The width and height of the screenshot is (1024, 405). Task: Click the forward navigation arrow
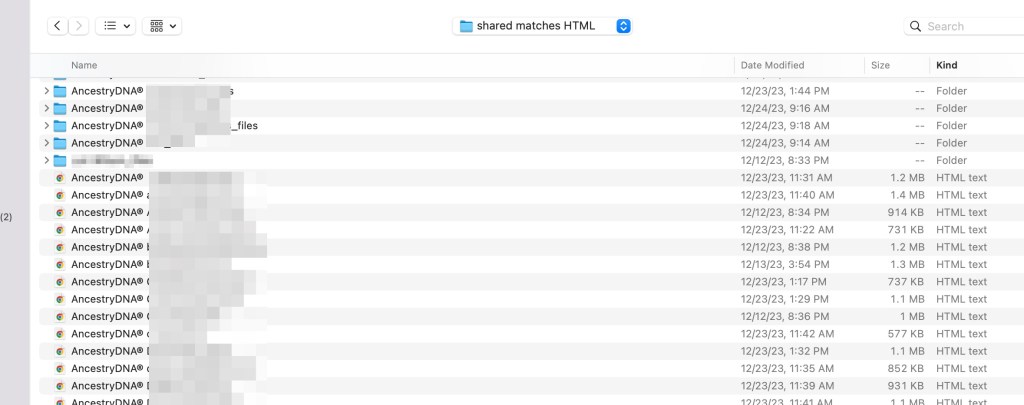coord(79,26)
